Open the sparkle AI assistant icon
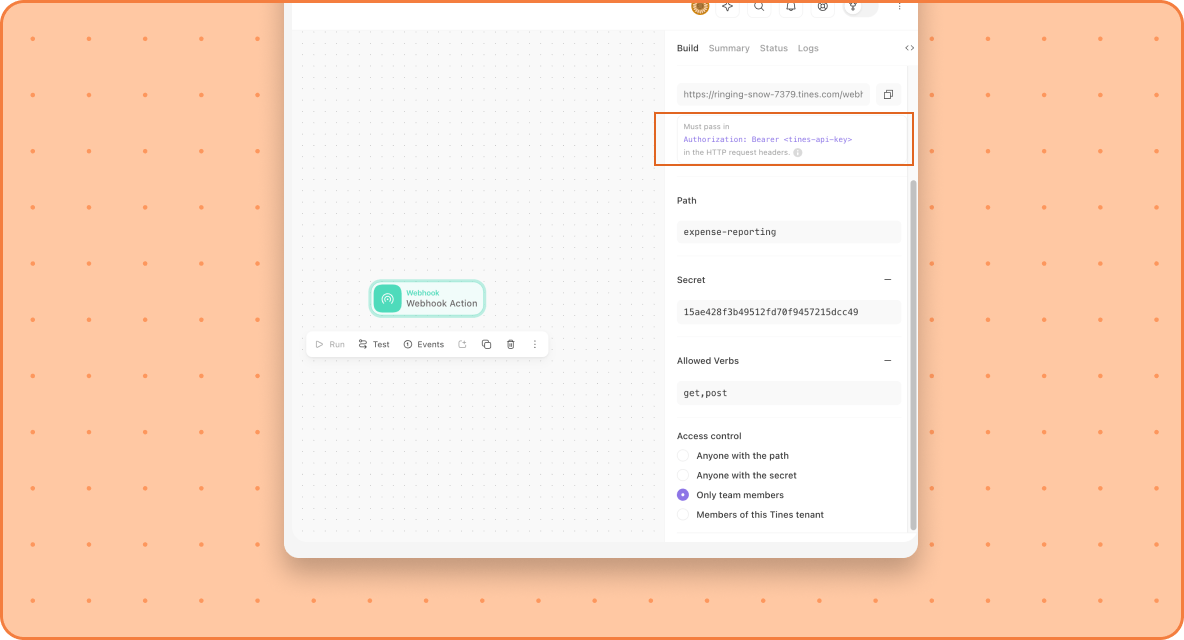This screenshot has height=640, width=1184. pos(727,7)
